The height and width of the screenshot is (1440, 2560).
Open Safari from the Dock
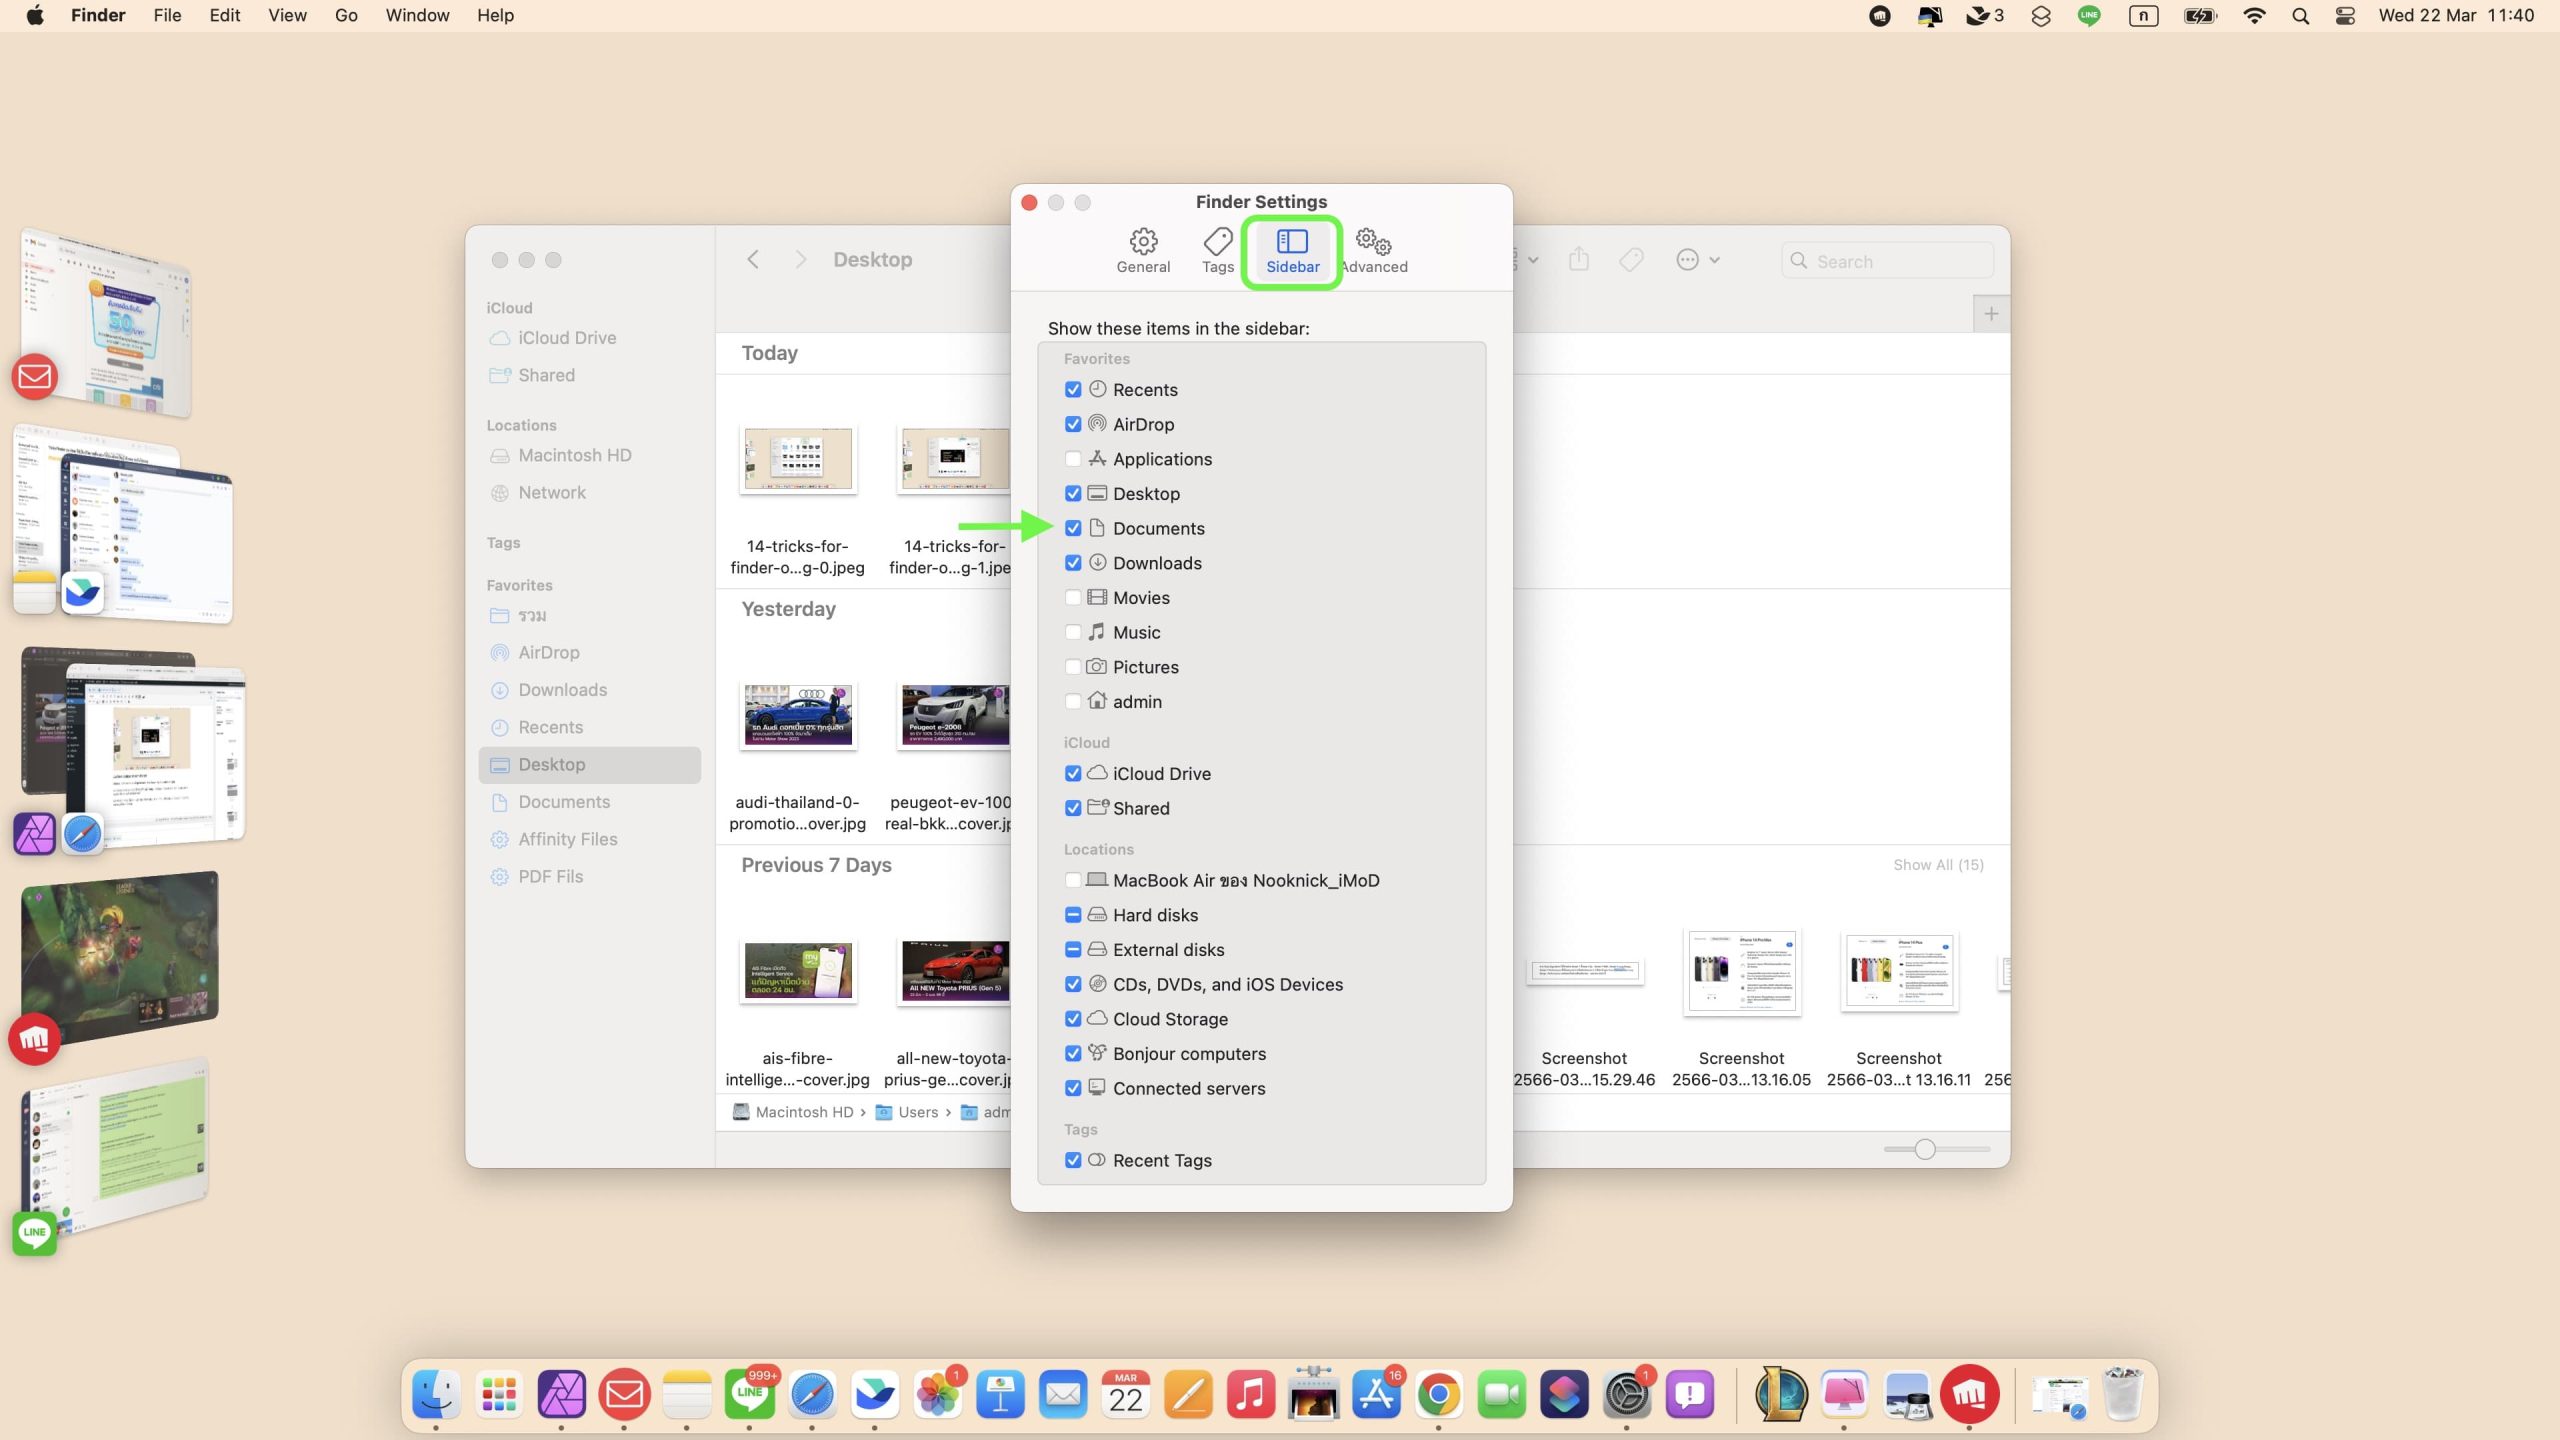tap(812, 1395)
